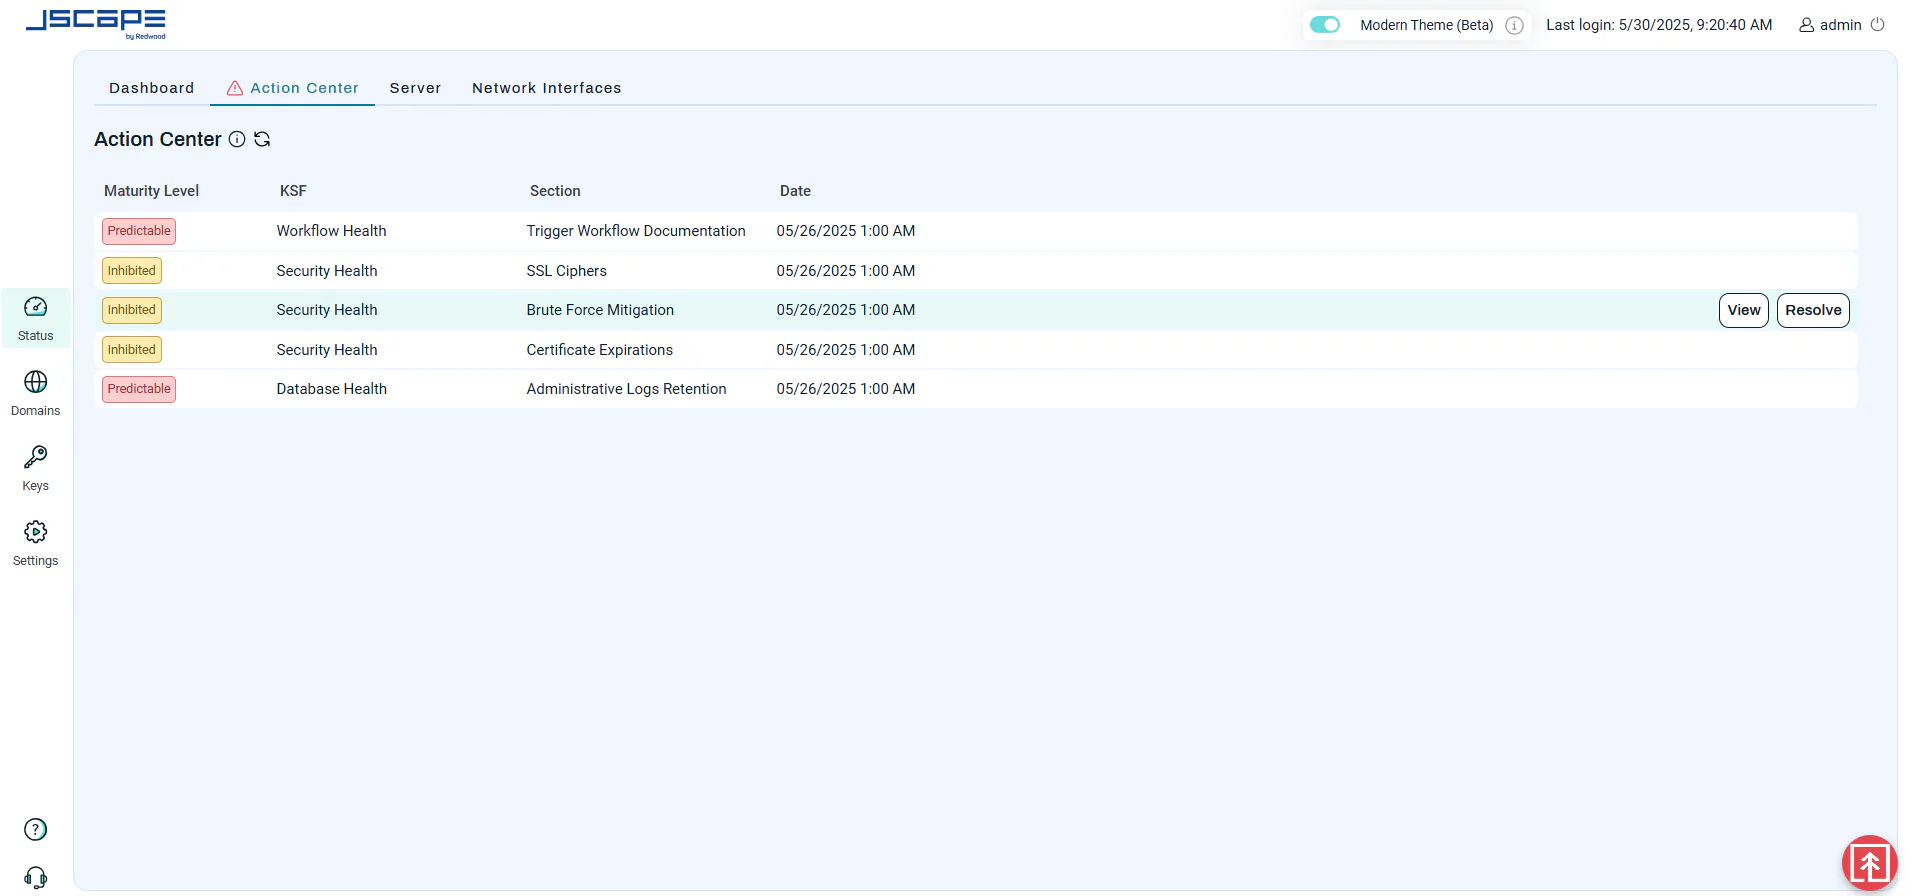This screenshot has height=896, width=1912.
Task: Click Inhibited badge on Certificate Expirations row
Action: (x=132, y=350)
